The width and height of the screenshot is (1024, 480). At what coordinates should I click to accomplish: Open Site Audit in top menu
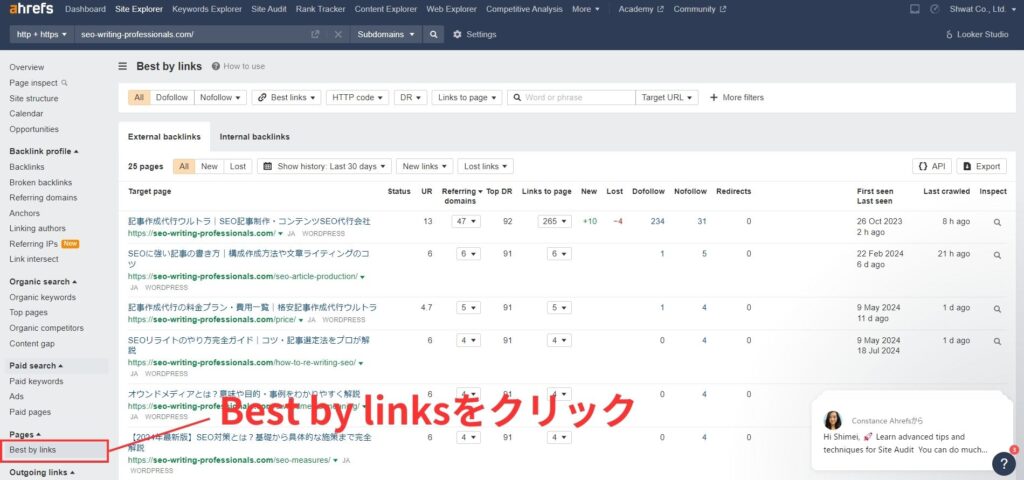pyautogui.click(x=268, y=9)
